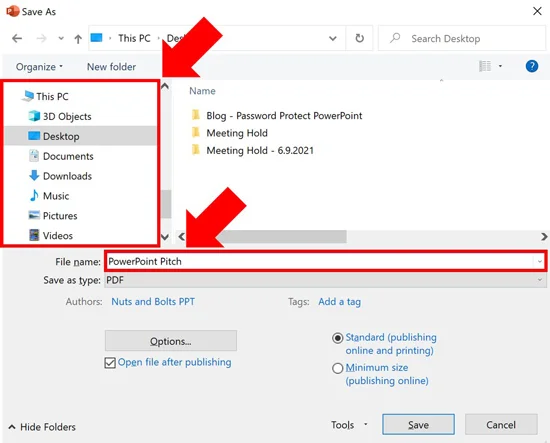Click the PowerPoint icon in title bar
Viewport: 550px width, 443px height.
coord(13,11)
